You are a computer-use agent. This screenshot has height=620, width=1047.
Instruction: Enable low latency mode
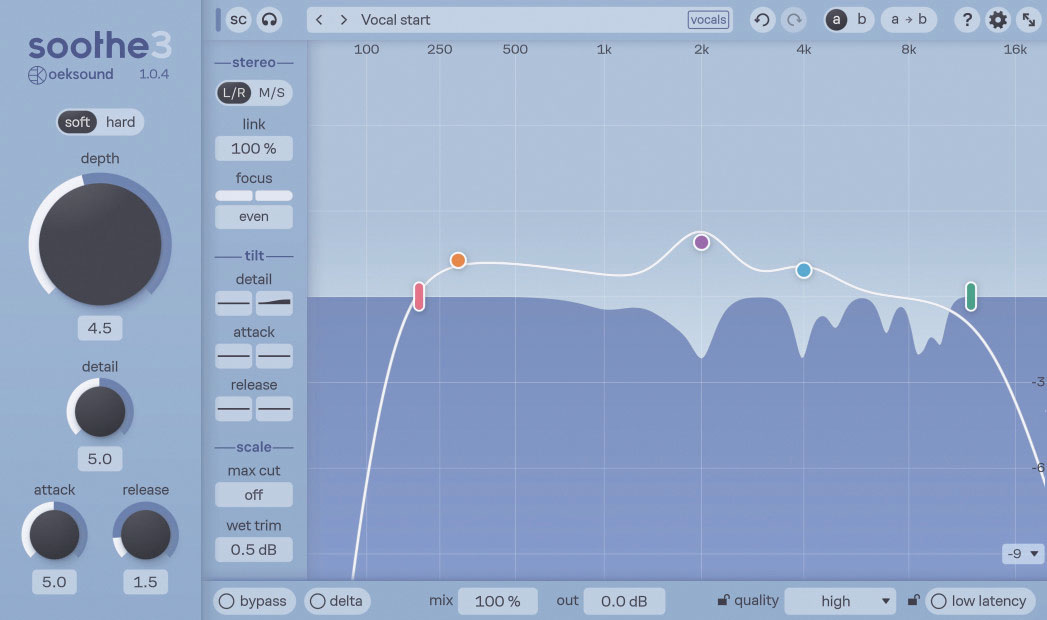980,601
